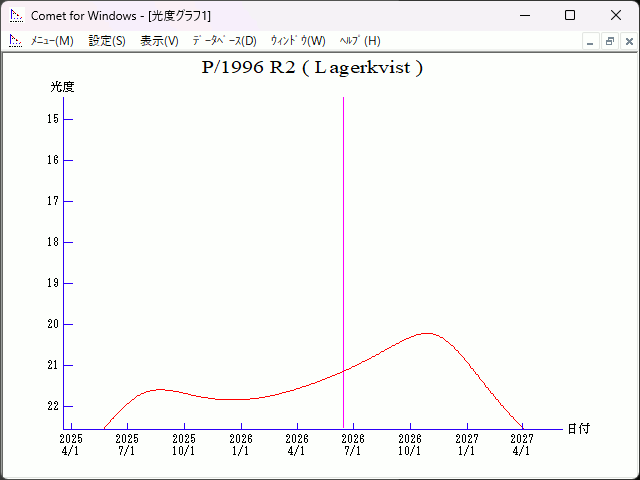
Task: Click the graph document icon beside メニュー
Action: point(16,41)
